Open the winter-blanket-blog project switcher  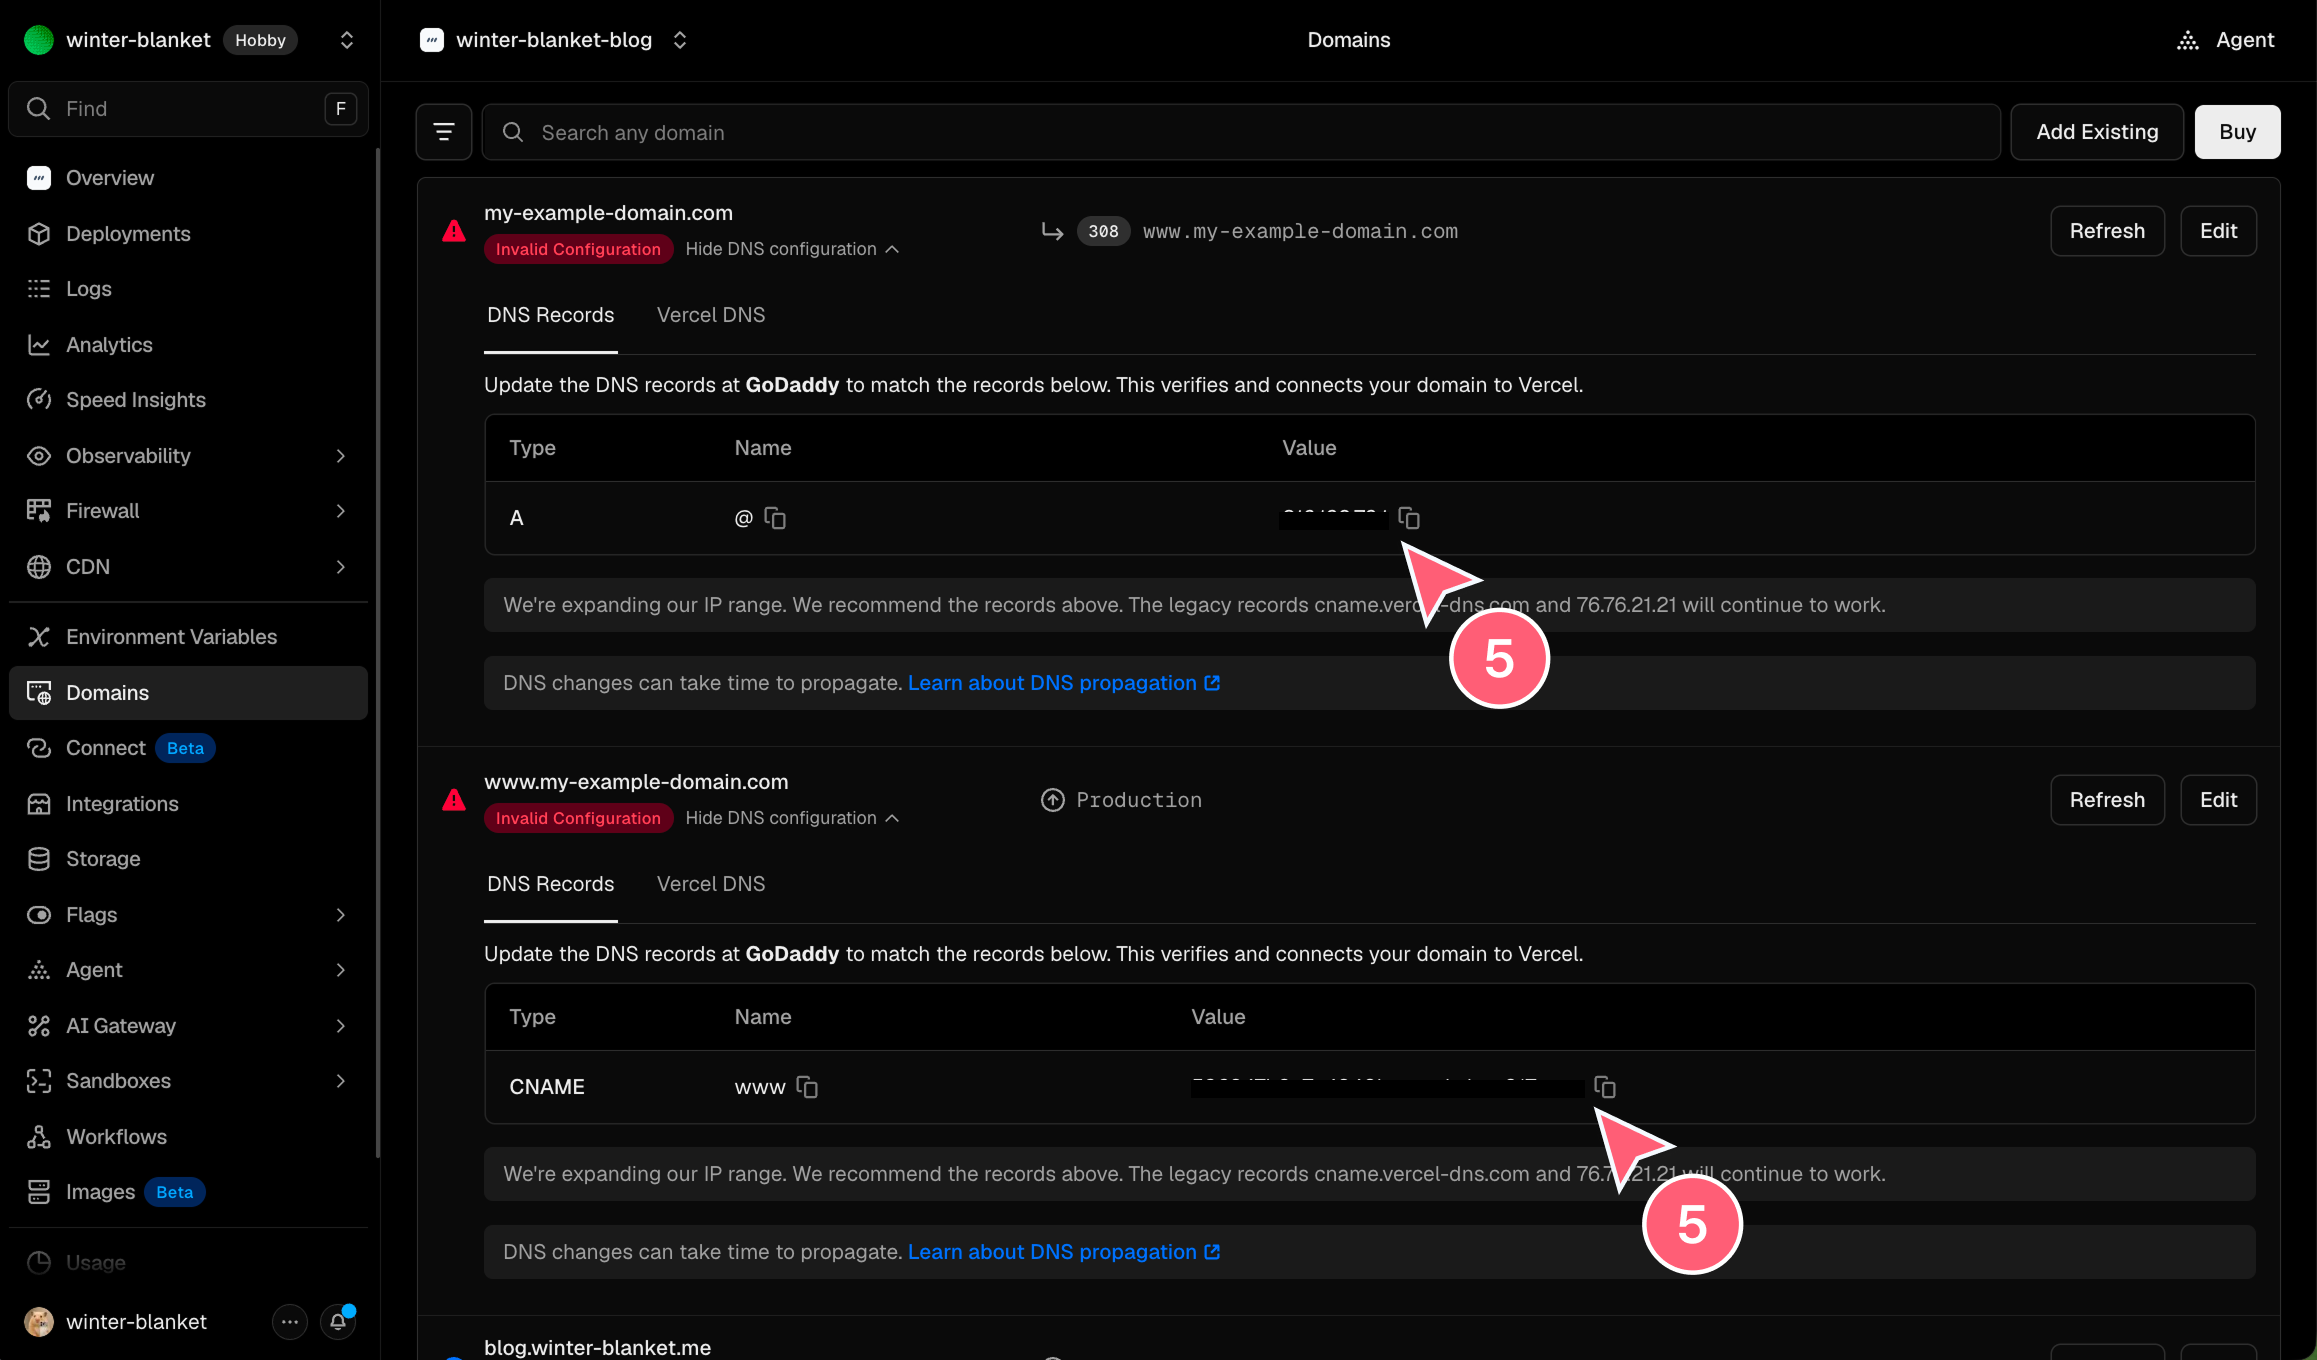click(x=680, y=40)
